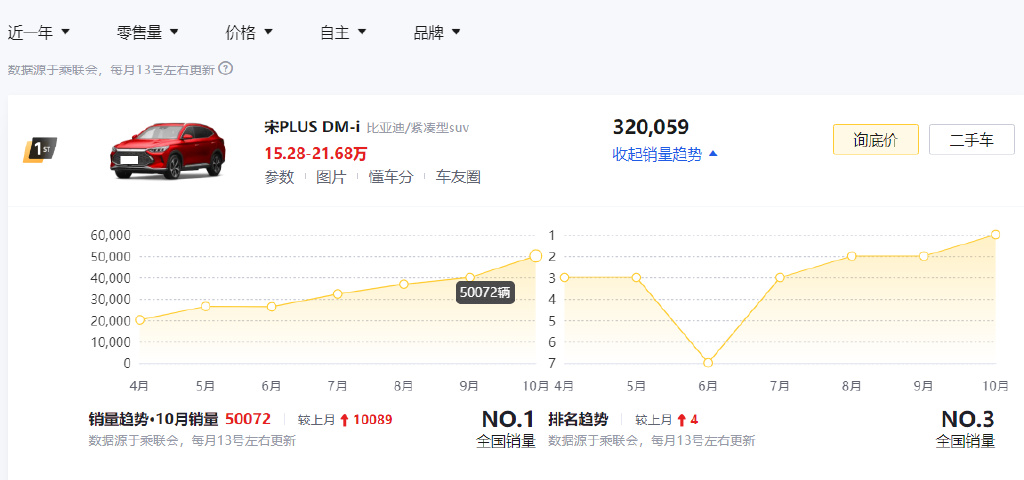
Task: Click the 60,000 axis label
Action: tap(110, 235)
